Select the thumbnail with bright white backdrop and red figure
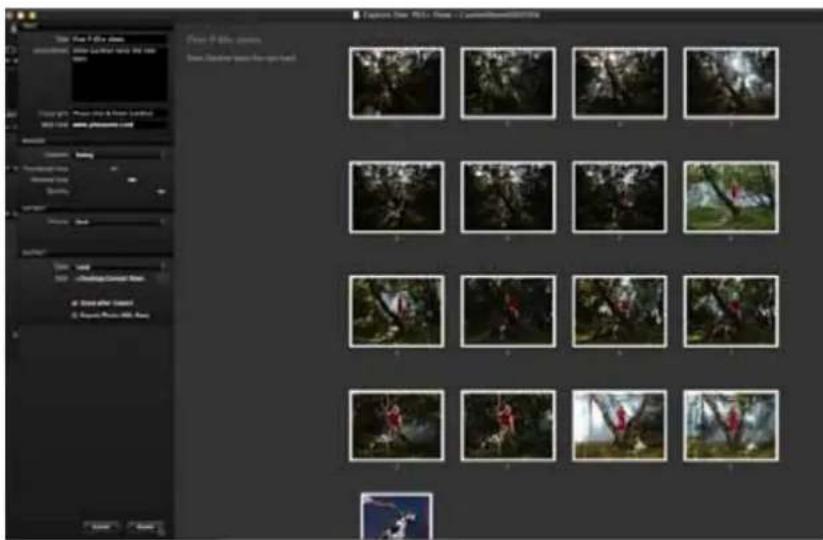 [619, 426]
